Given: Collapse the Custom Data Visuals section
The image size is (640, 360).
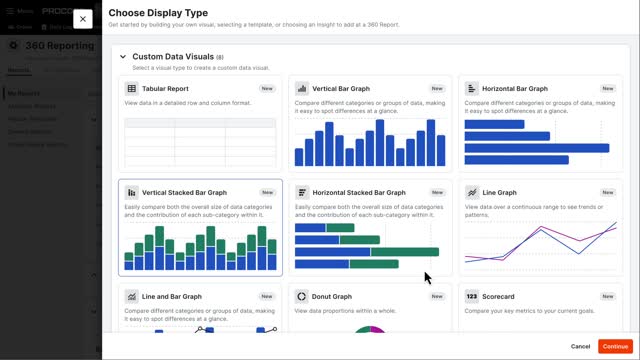Looking at the screenshot, I should click(123, 57).
